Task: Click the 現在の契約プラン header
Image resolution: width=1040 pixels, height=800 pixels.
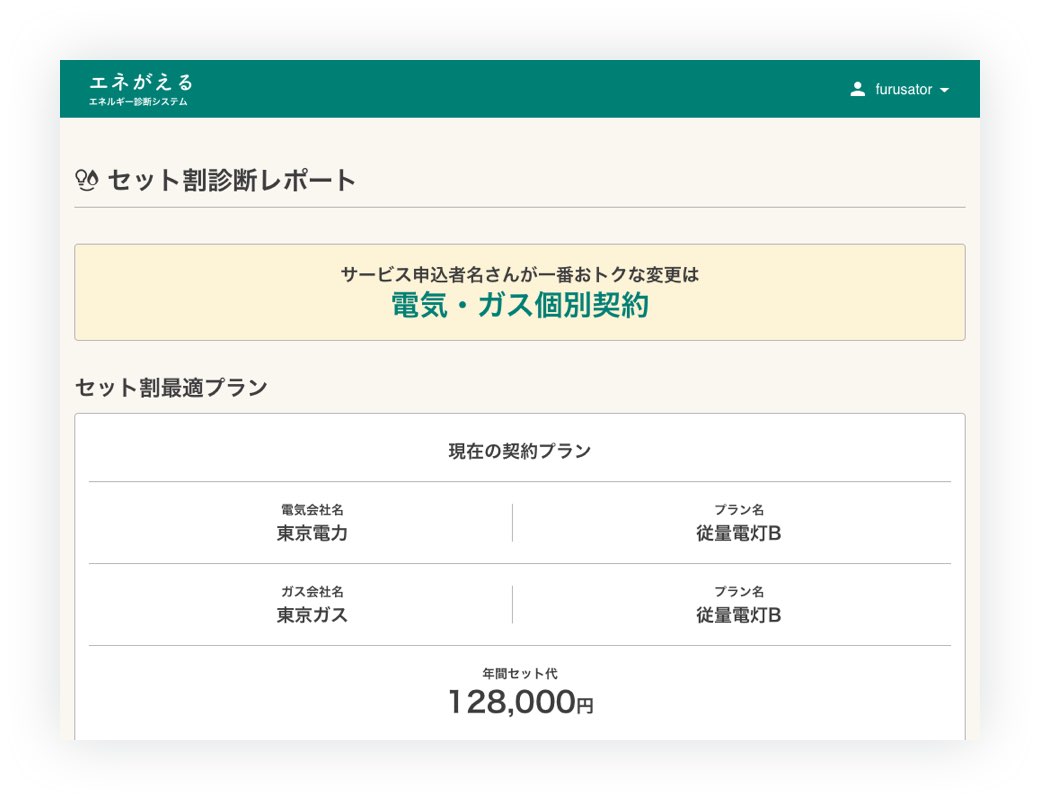Action: (520, 451)
